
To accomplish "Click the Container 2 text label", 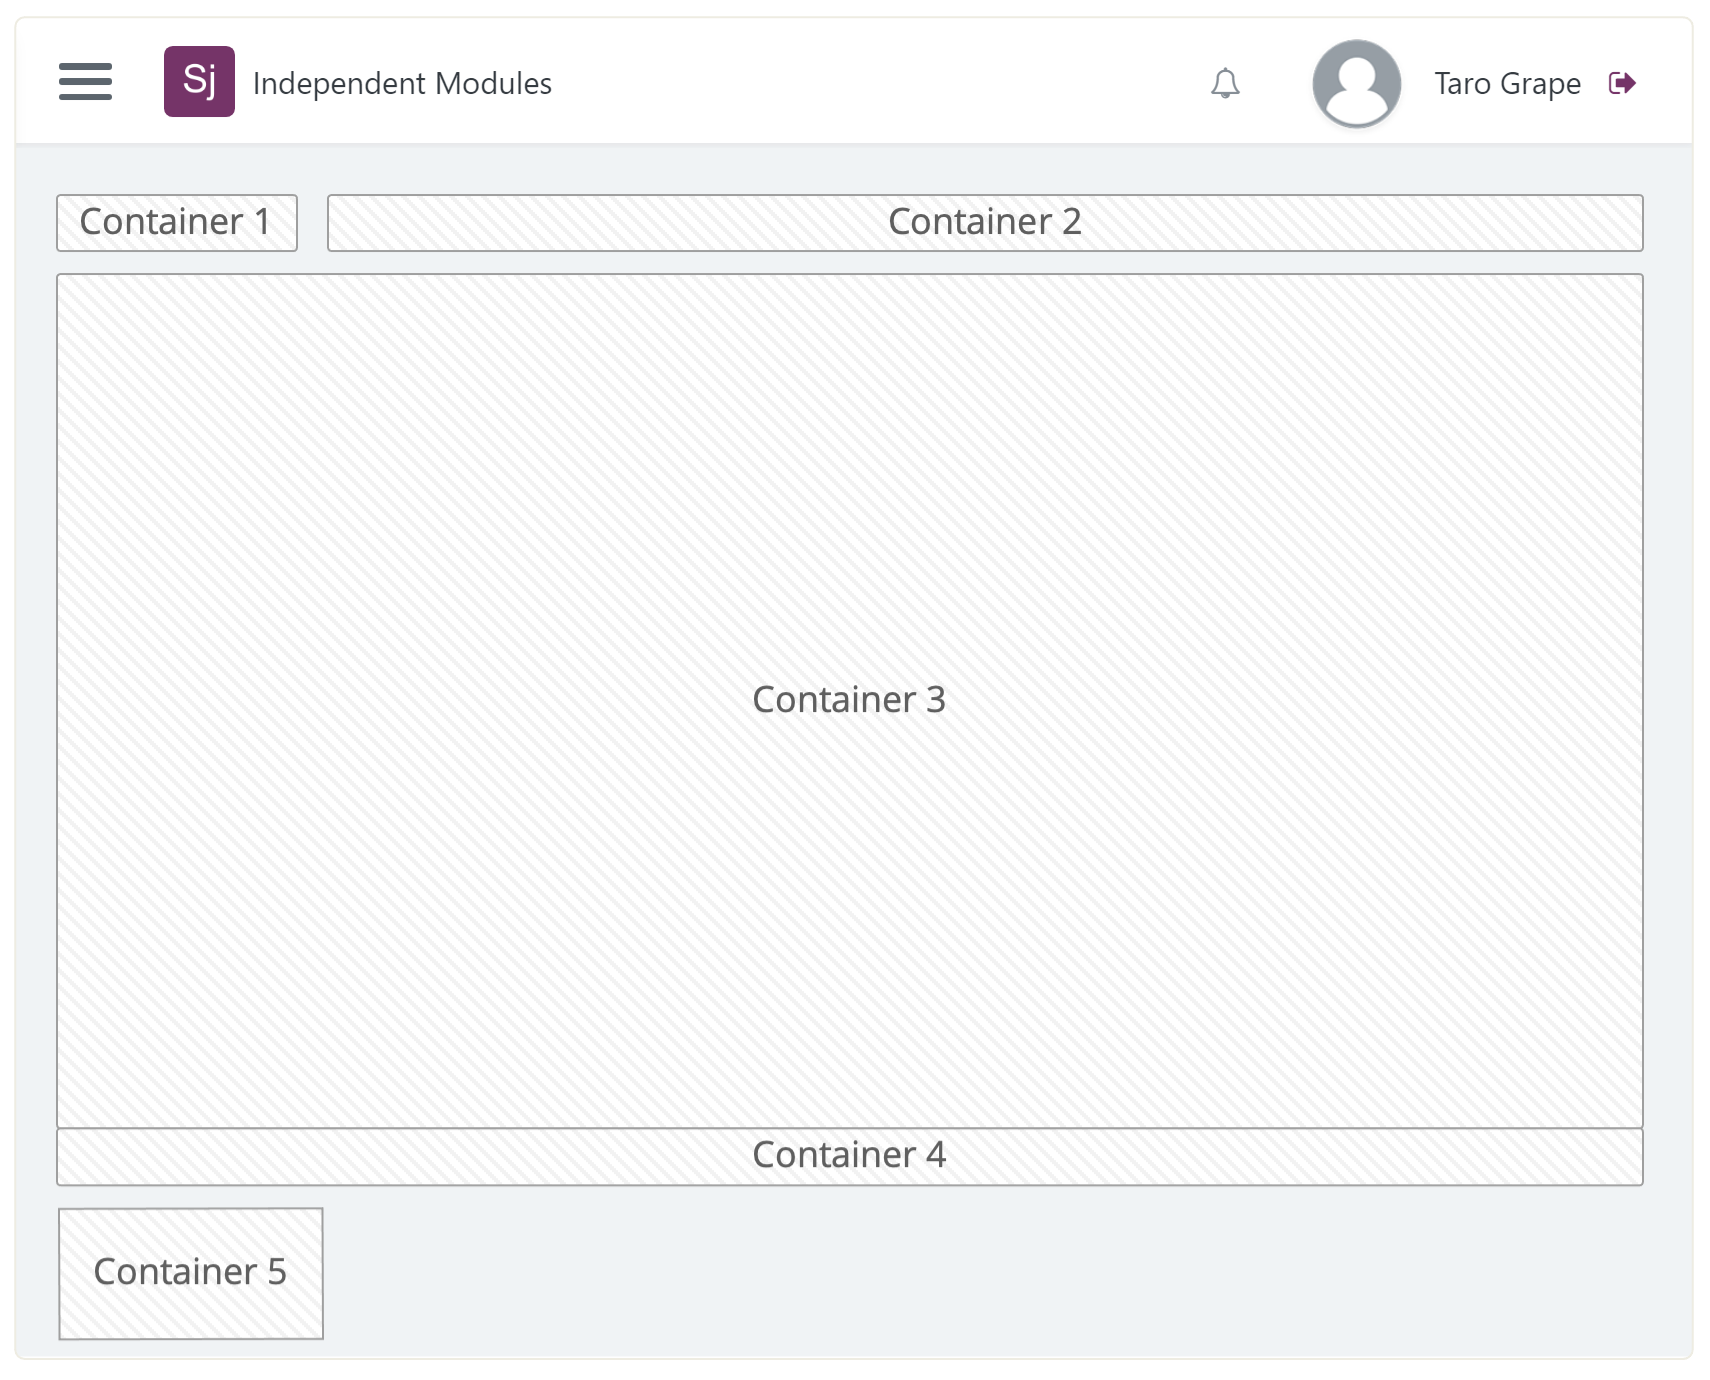I will tap(985, 222).
